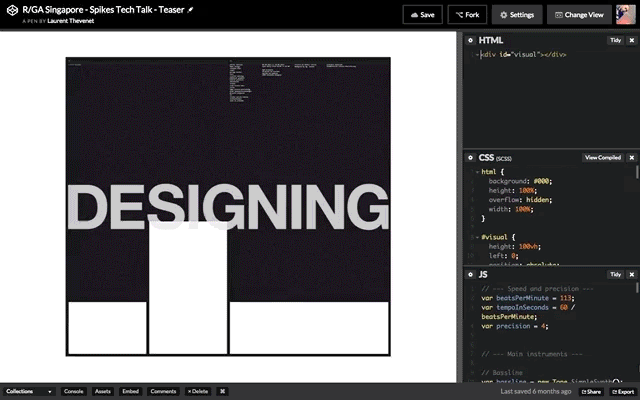Save the pen
640x400 pixels.
coord(422,15)
